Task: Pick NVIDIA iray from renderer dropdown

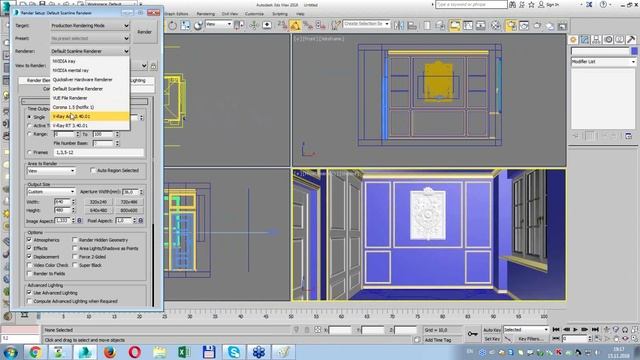Action: click(x=90, y=61)
